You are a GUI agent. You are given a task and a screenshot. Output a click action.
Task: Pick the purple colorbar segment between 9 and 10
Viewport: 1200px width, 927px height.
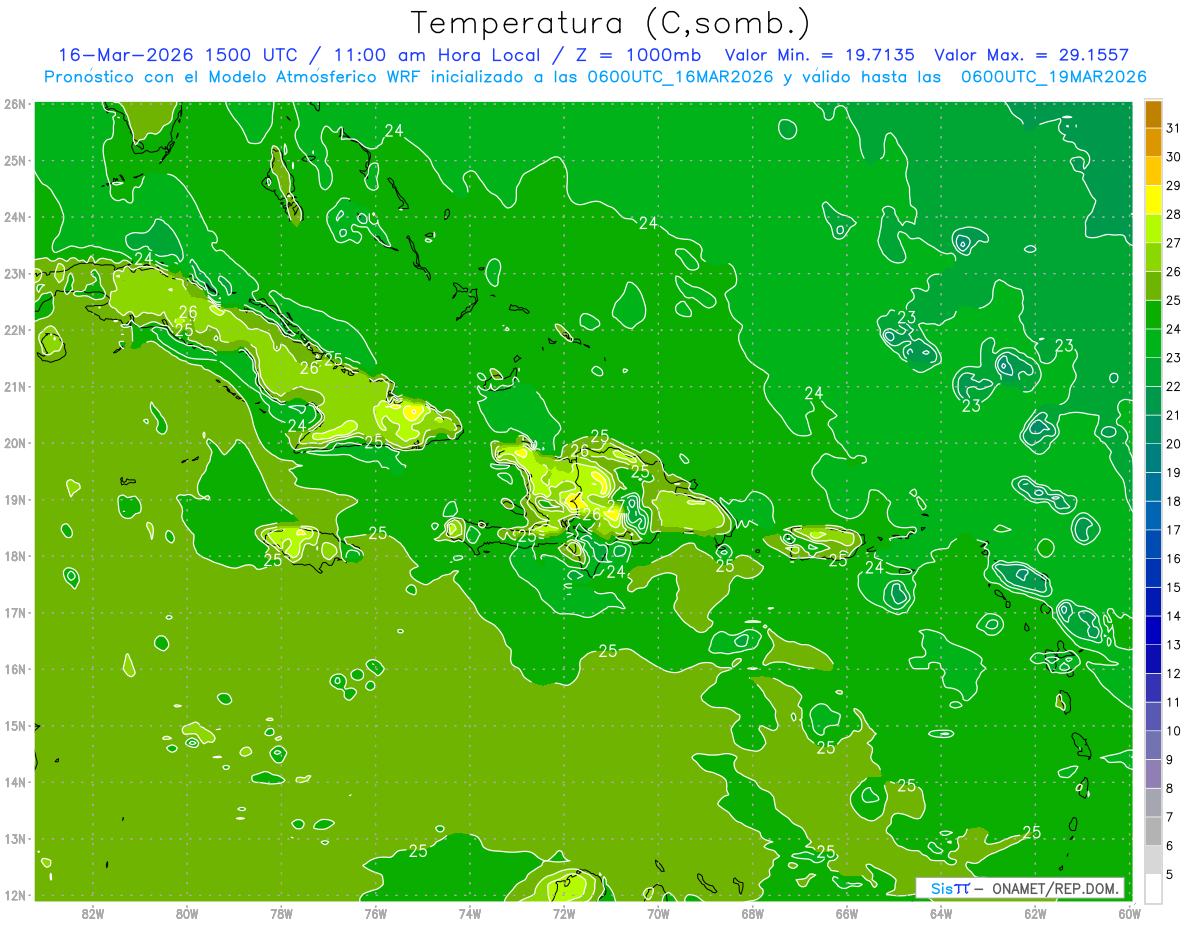1153,745
